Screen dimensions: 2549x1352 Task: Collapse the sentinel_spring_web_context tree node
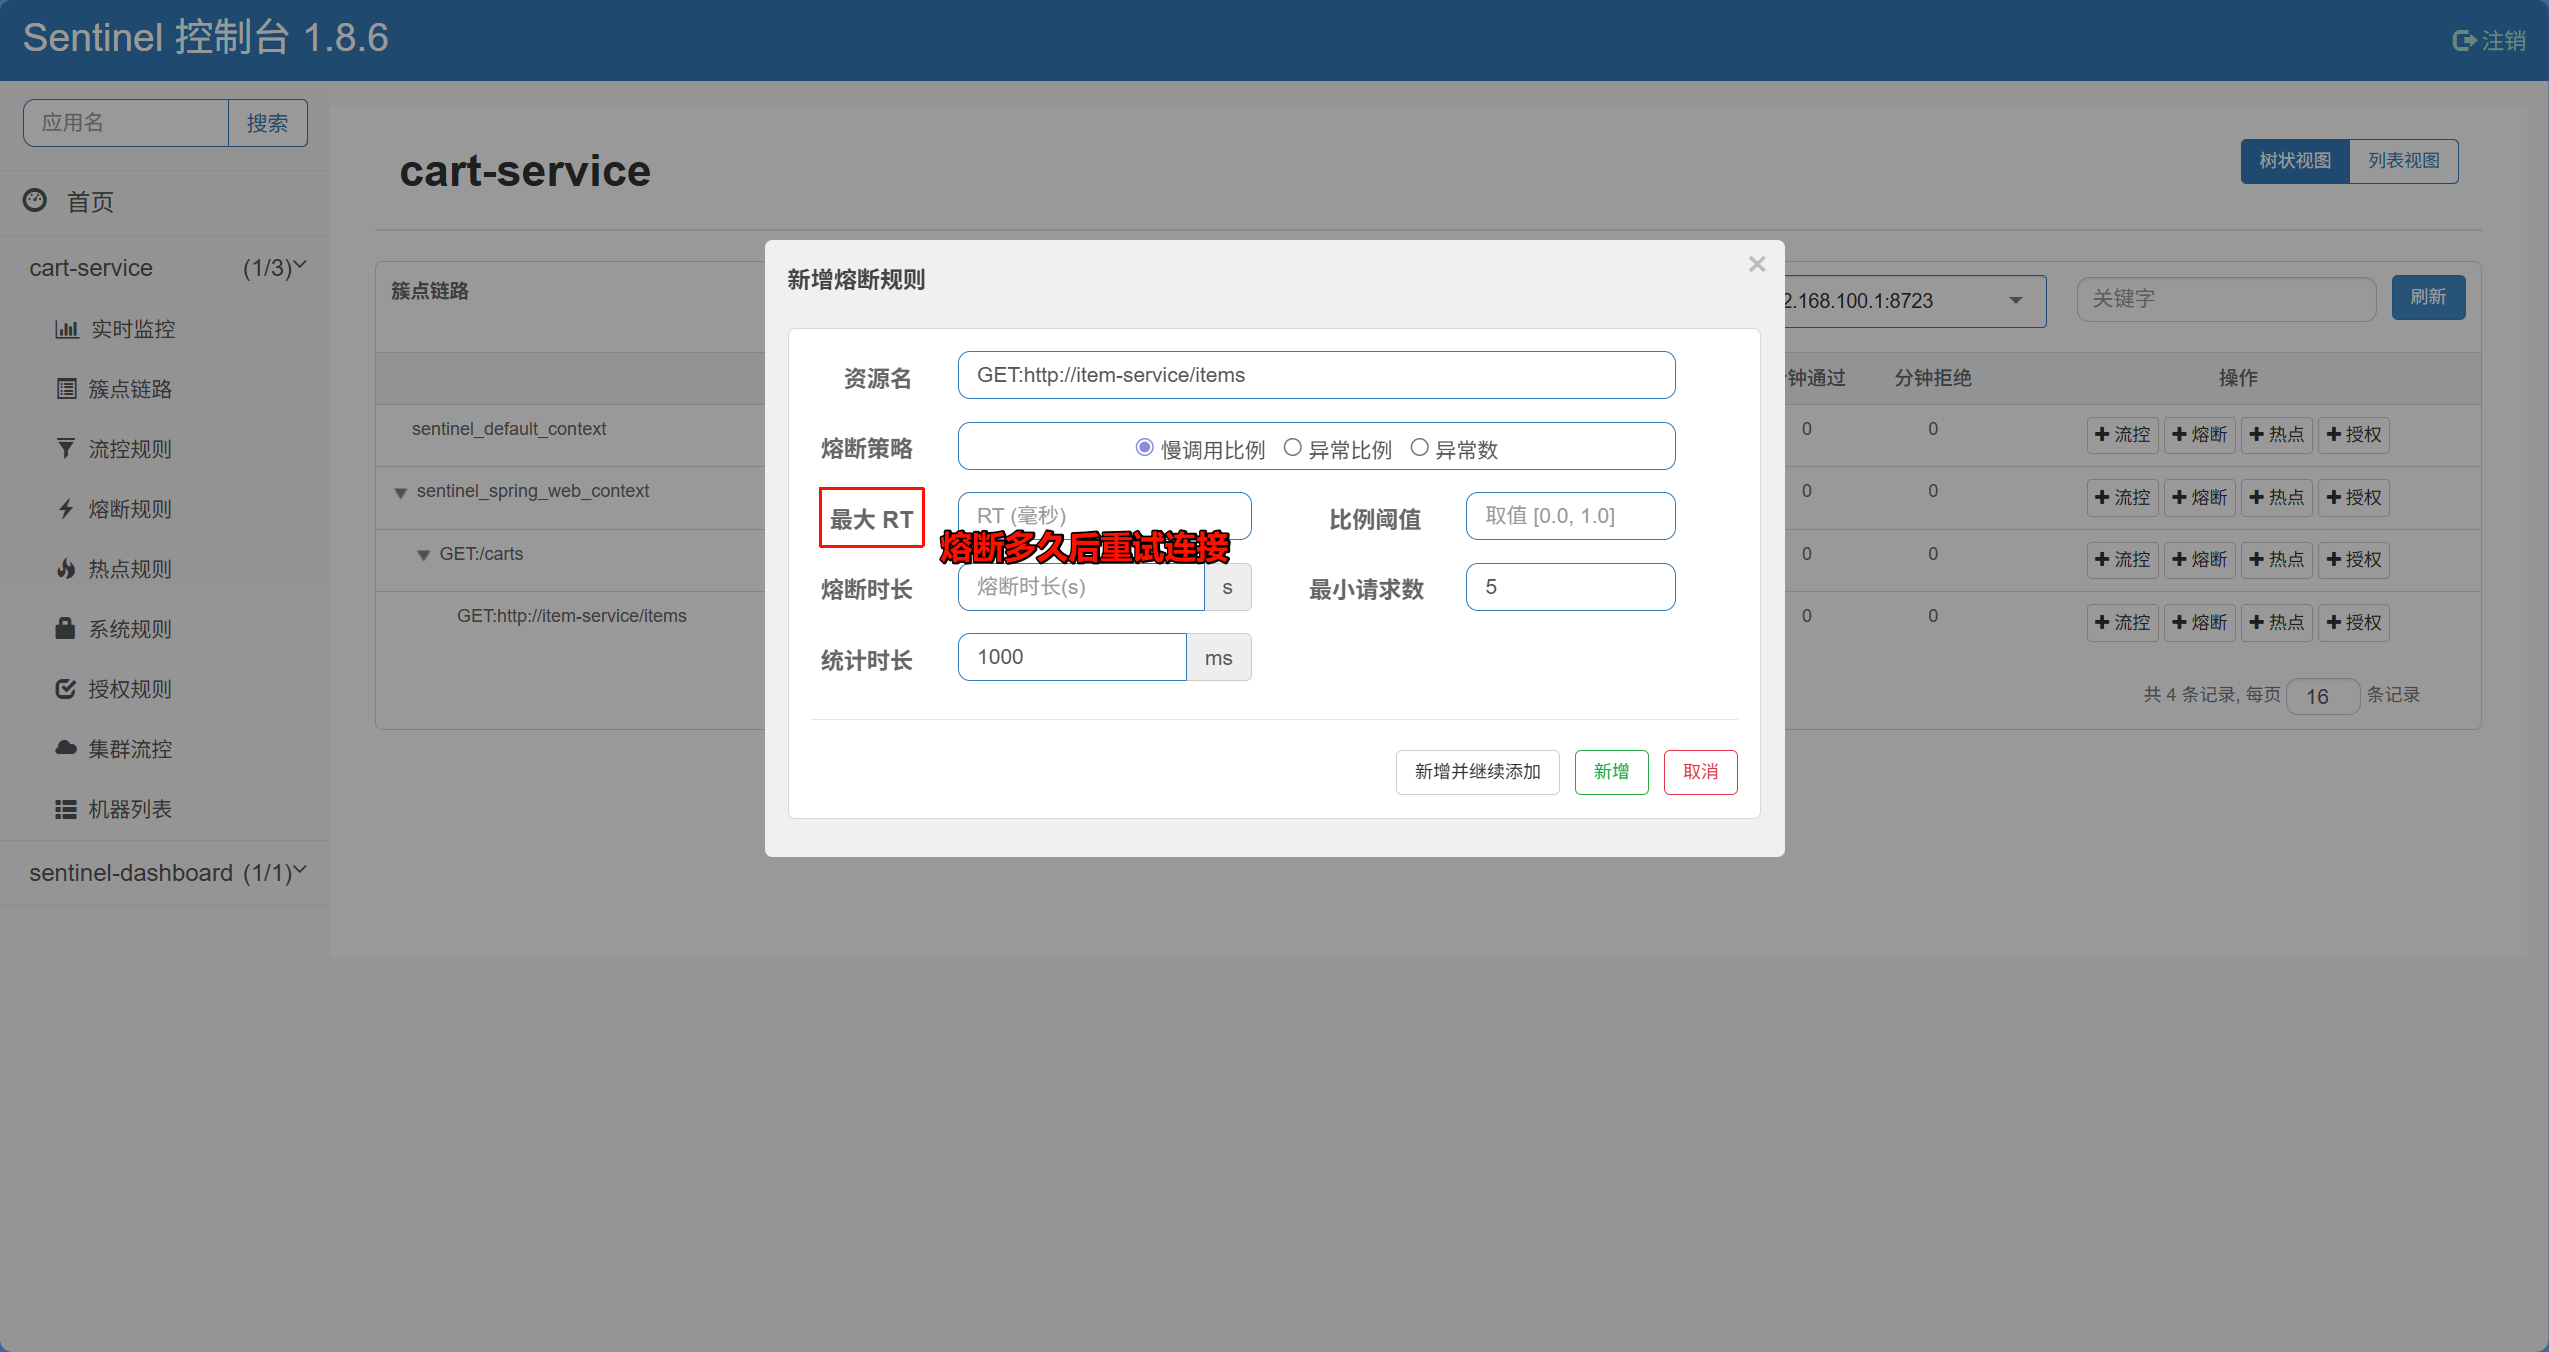401,492
